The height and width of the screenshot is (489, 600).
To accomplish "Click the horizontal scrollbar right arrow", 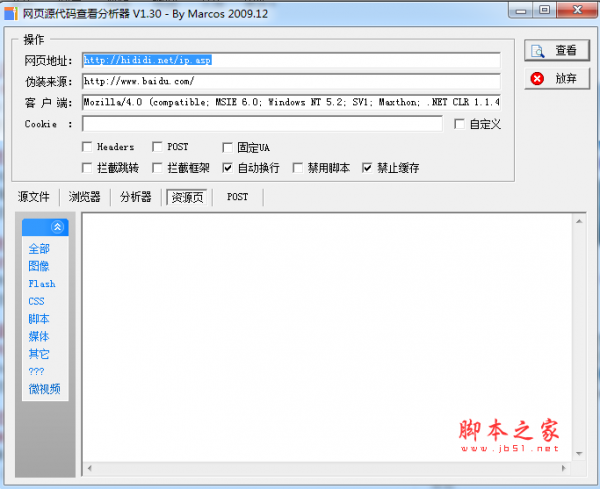I will coord(563,468).
